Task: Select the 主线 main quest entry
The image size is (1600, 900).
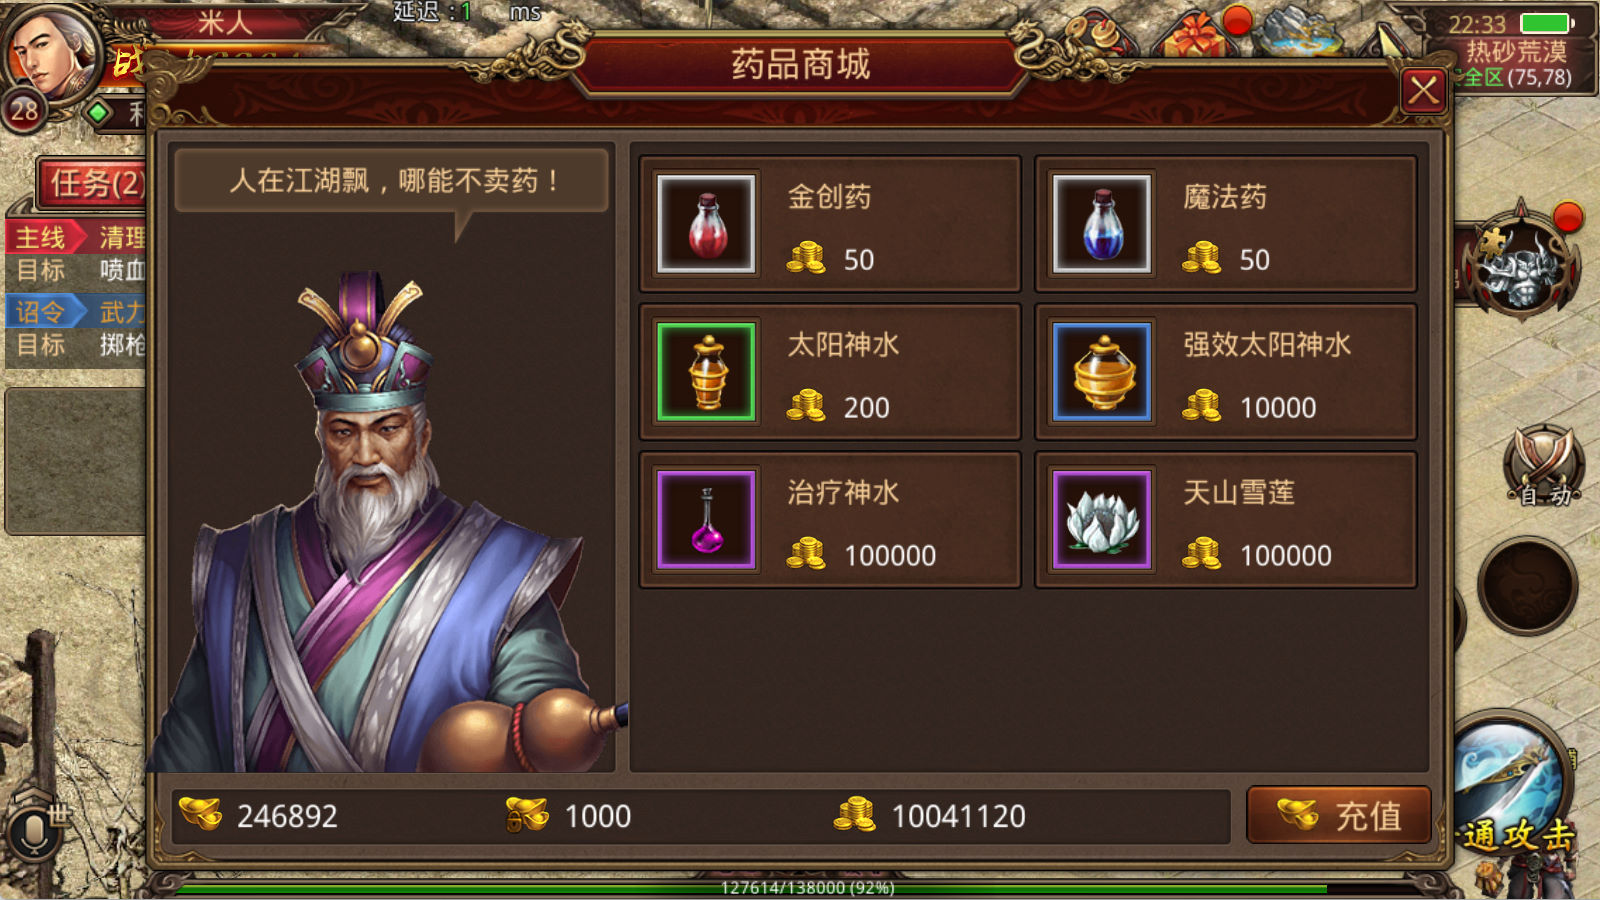Action: (77, 253)
